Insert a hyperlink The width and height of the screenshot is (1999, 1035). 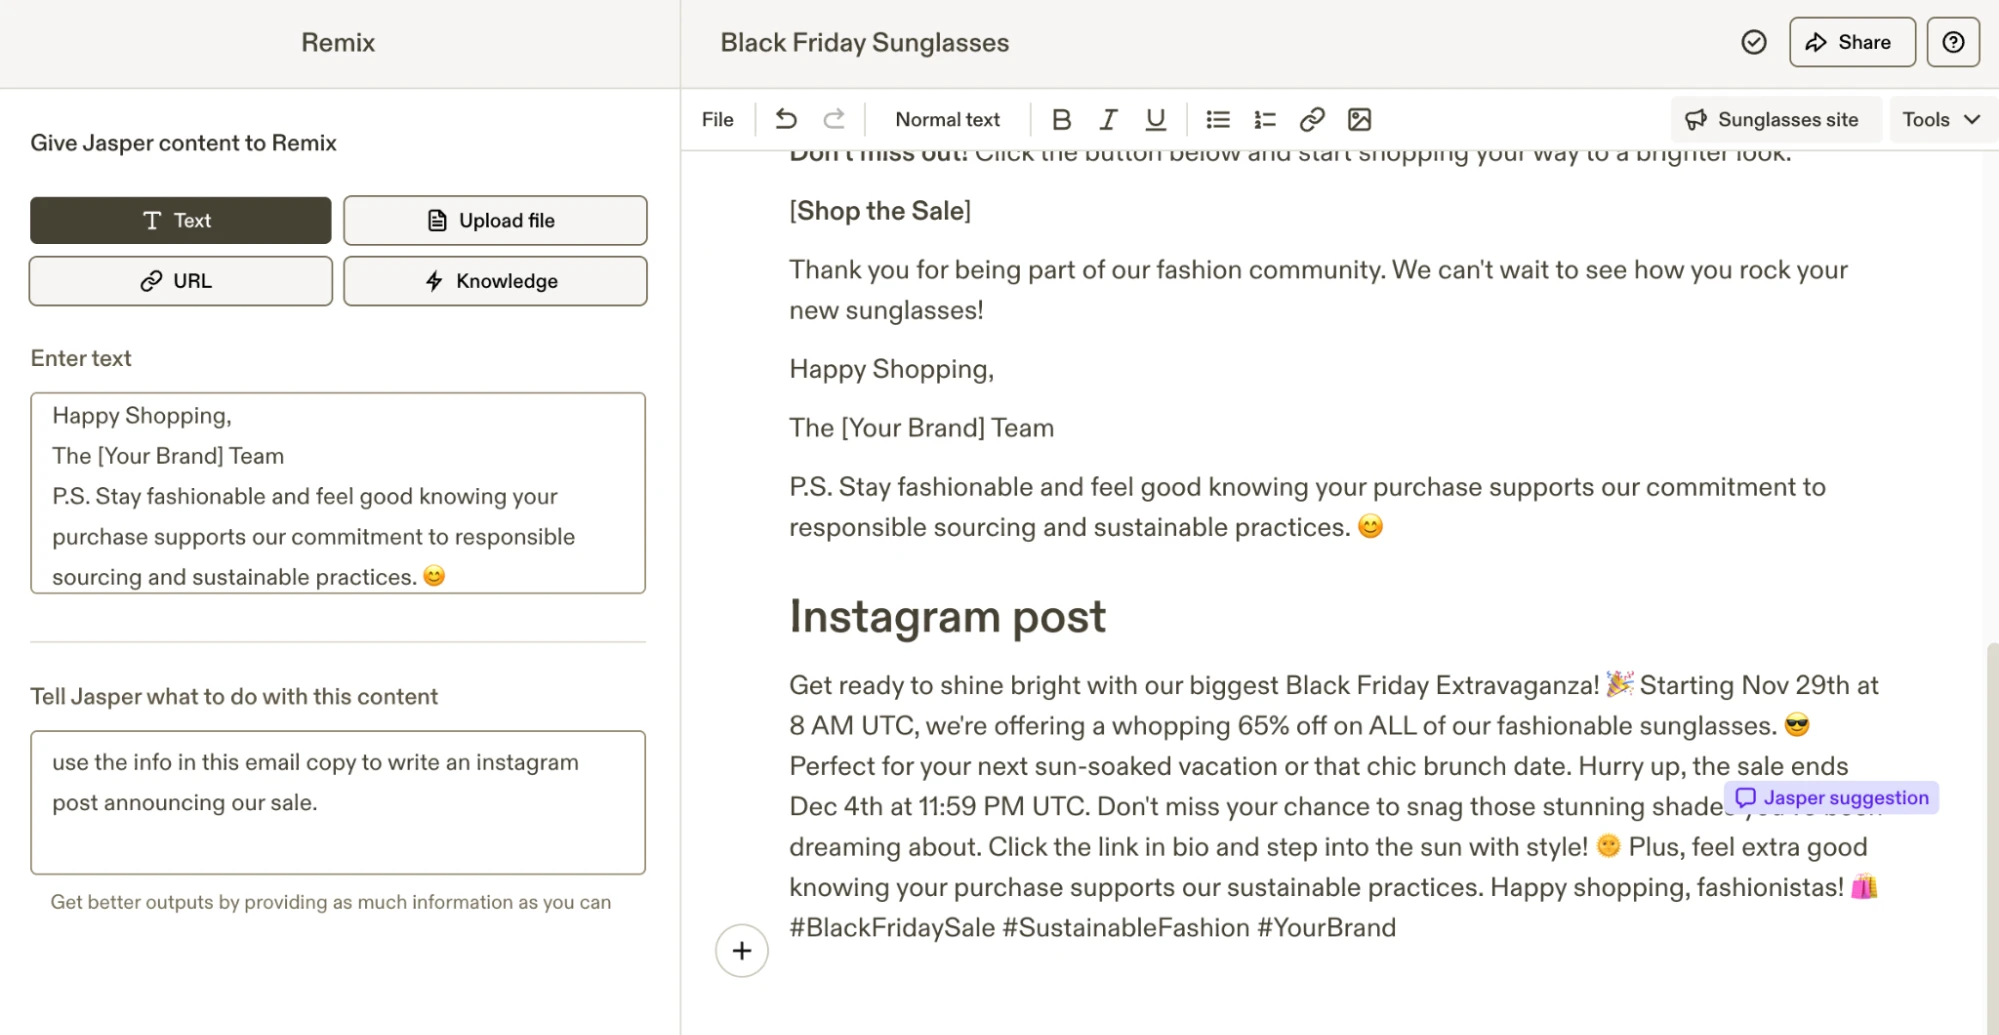(x=1312, y=120)
